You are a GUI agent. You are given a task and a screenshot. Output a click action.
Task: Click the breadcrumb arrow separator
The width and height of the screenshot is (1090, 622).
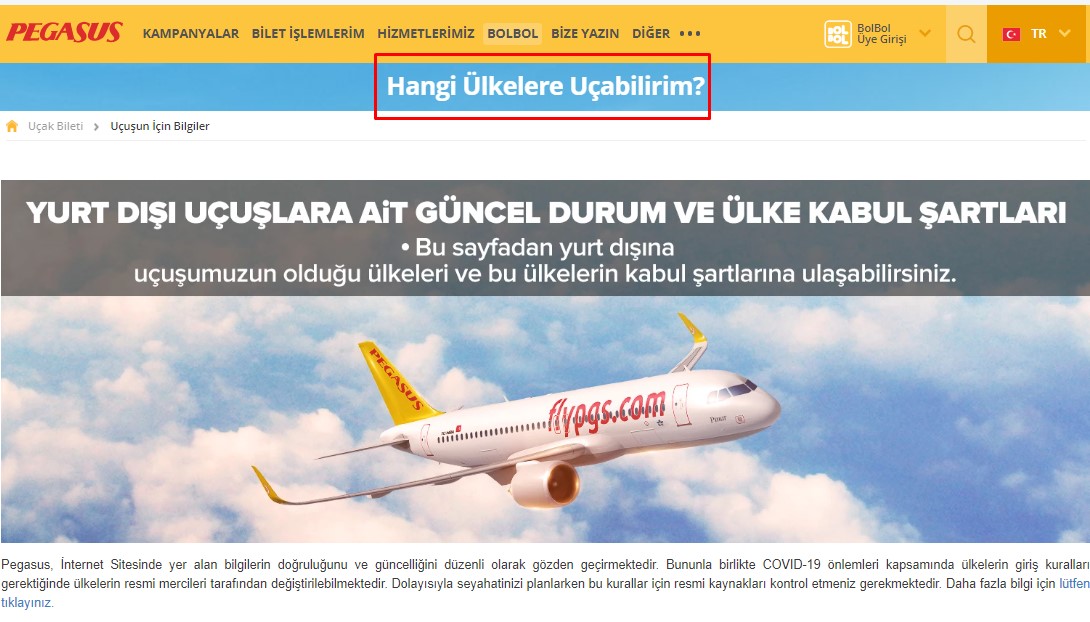(96, 126)
